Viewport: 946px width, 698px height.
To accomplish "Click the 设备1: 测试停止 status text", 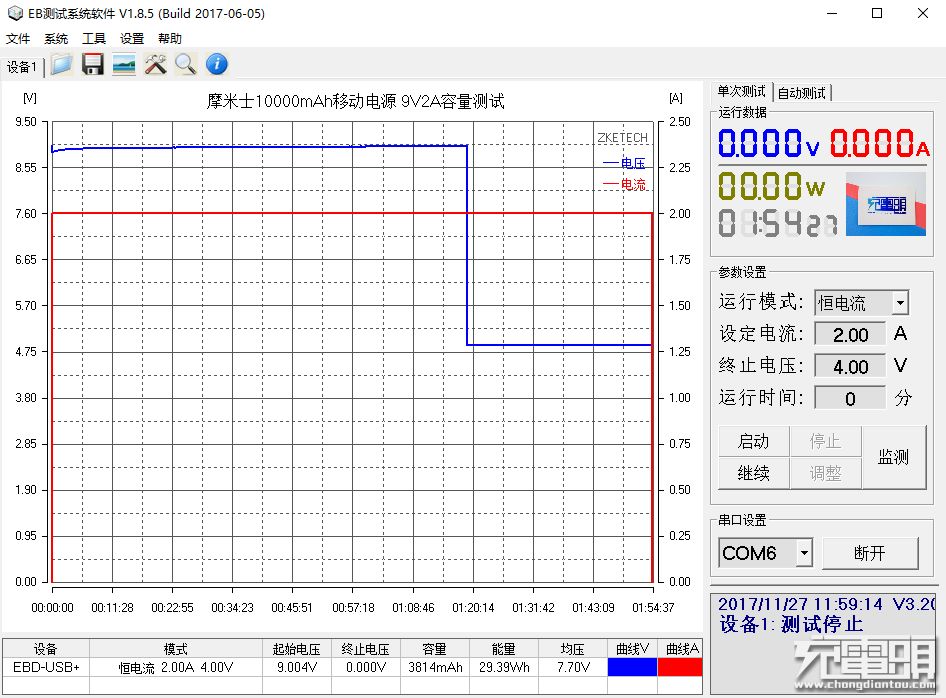I will coord(791,624).
